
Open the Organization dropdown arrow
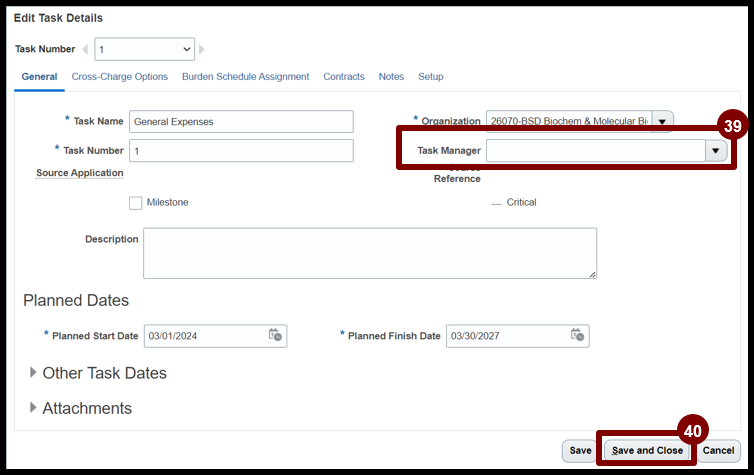[662, 121]
